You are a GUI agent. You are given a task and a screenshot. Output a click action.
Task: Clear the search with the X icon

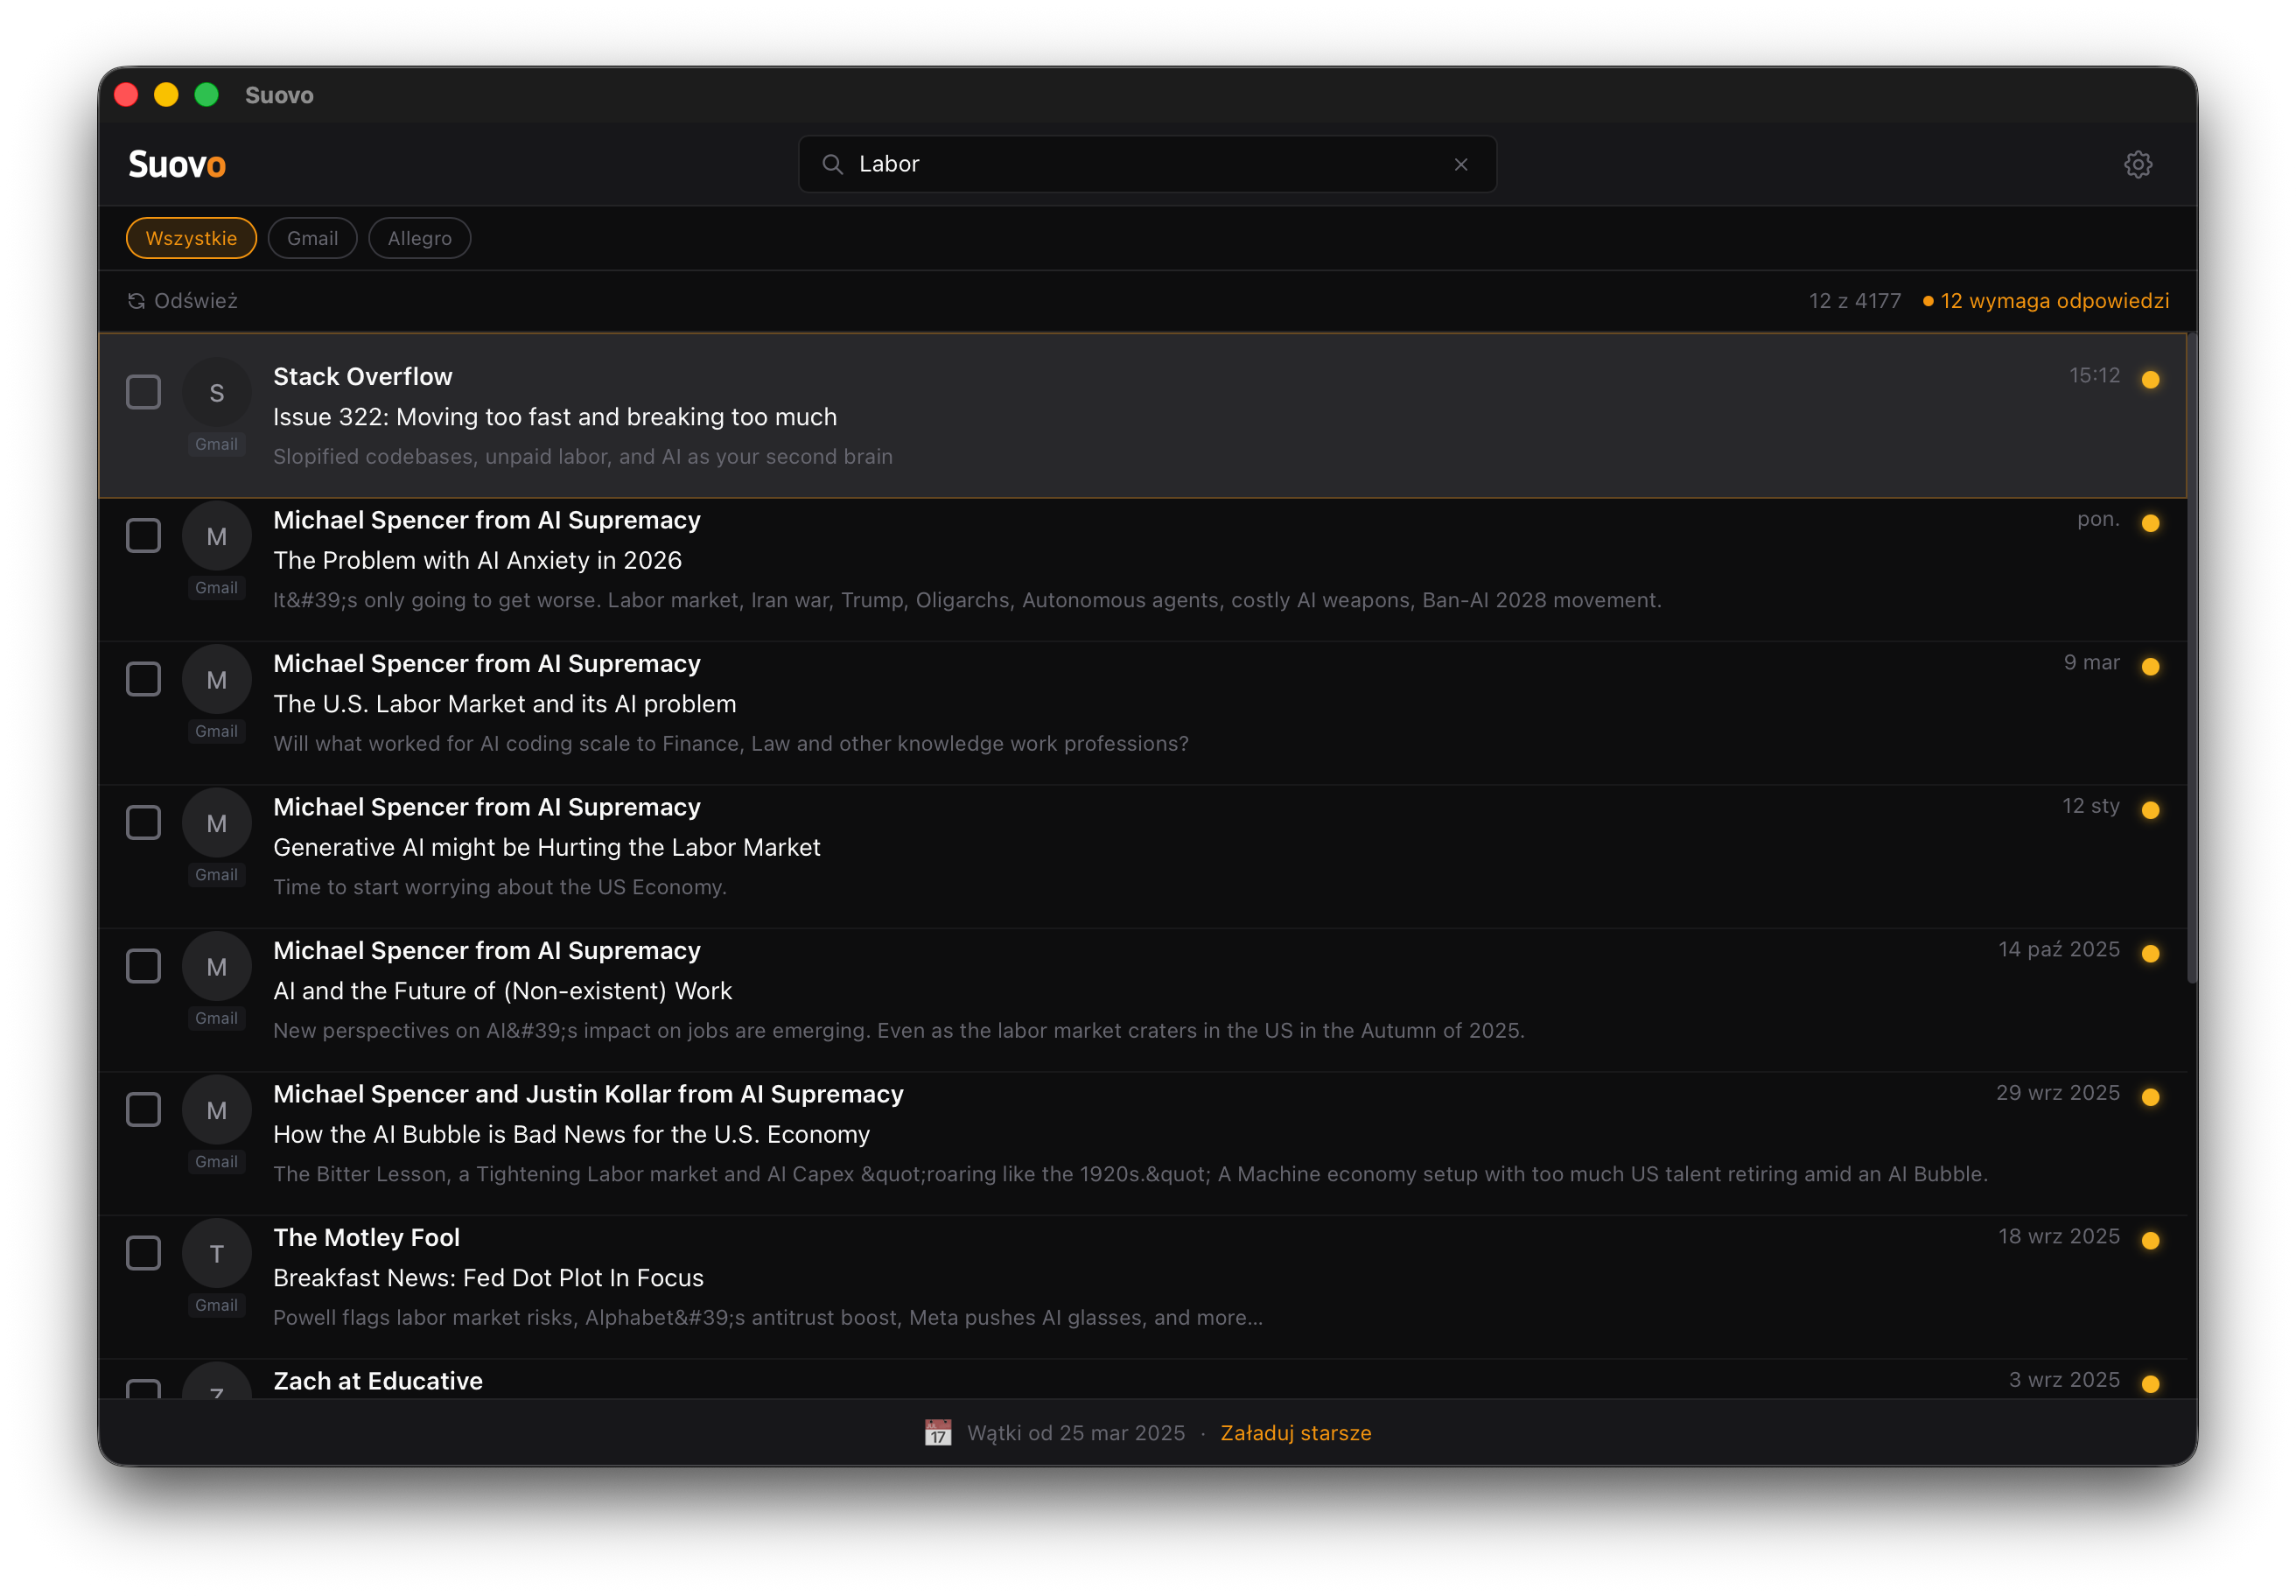1461,164
